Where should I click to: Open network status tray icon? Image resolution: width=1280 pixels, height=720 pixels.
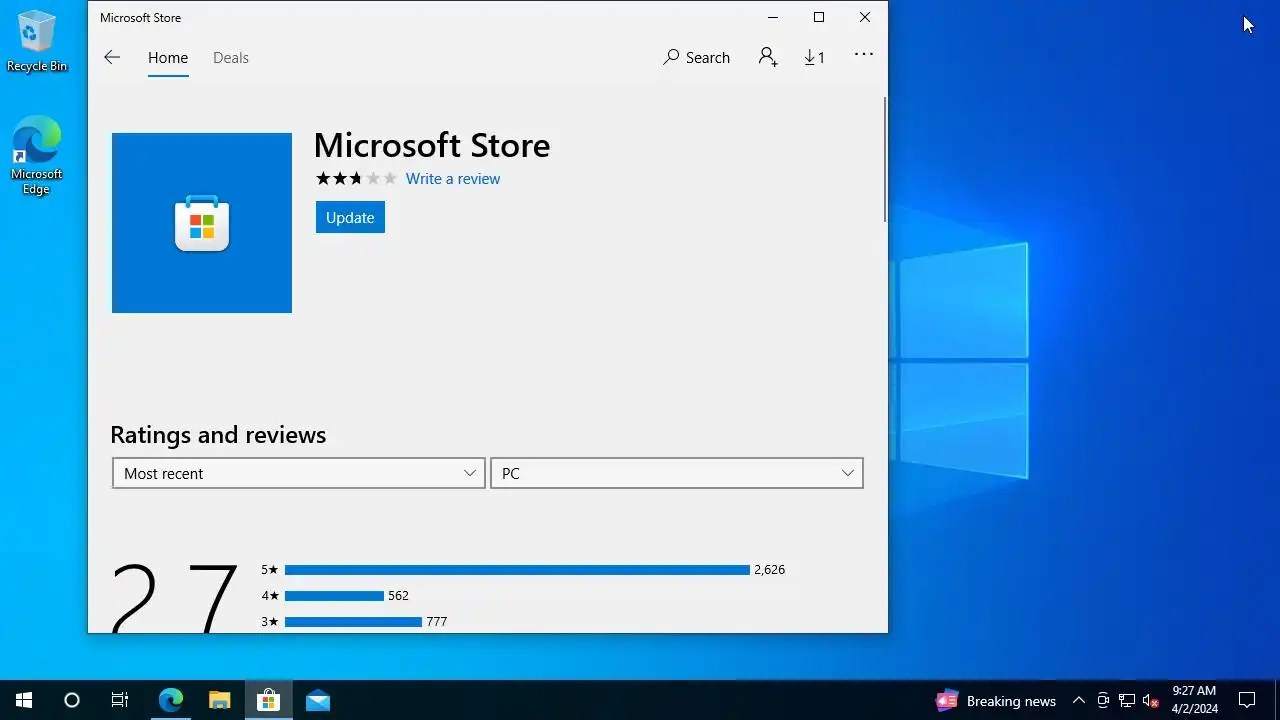click(x=1127, y=701)
